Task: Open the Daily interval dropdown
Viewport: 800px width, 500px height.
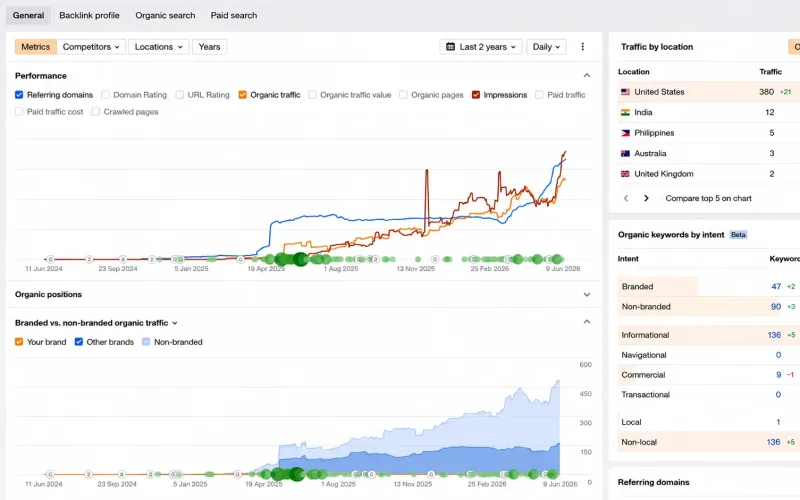Action: [546, 46]
